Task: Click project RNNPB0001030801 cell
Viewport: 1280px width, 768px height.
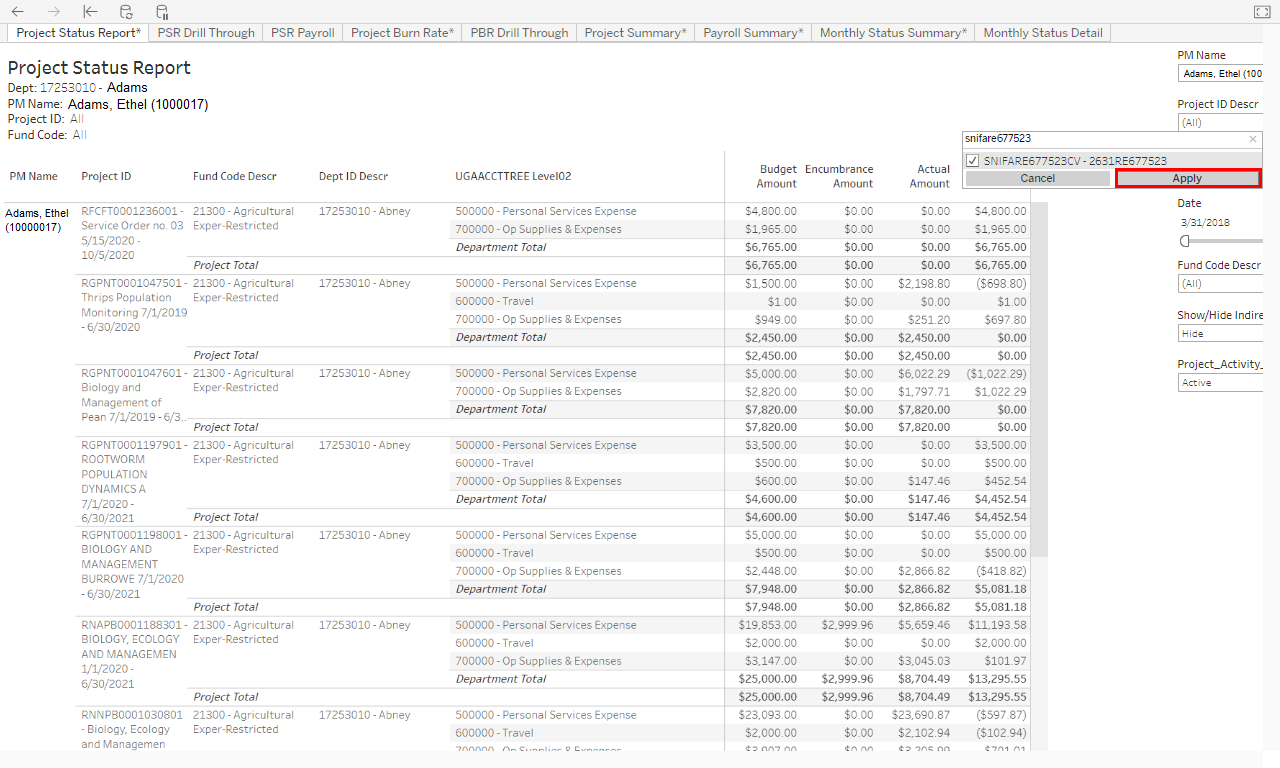Action: pos(133,729)
